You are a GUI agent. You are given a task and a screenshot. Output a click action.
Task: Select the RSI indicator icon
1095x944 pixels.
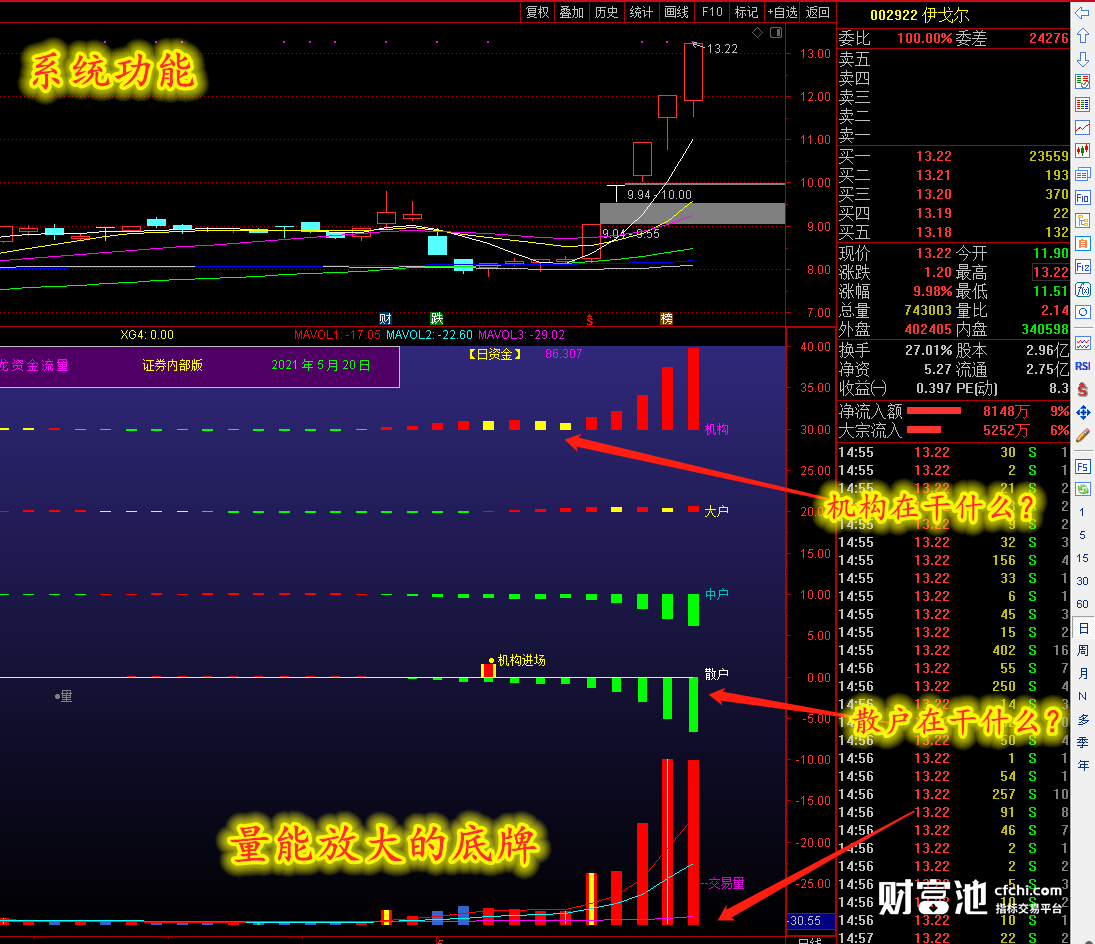(x=1082, y=366)
